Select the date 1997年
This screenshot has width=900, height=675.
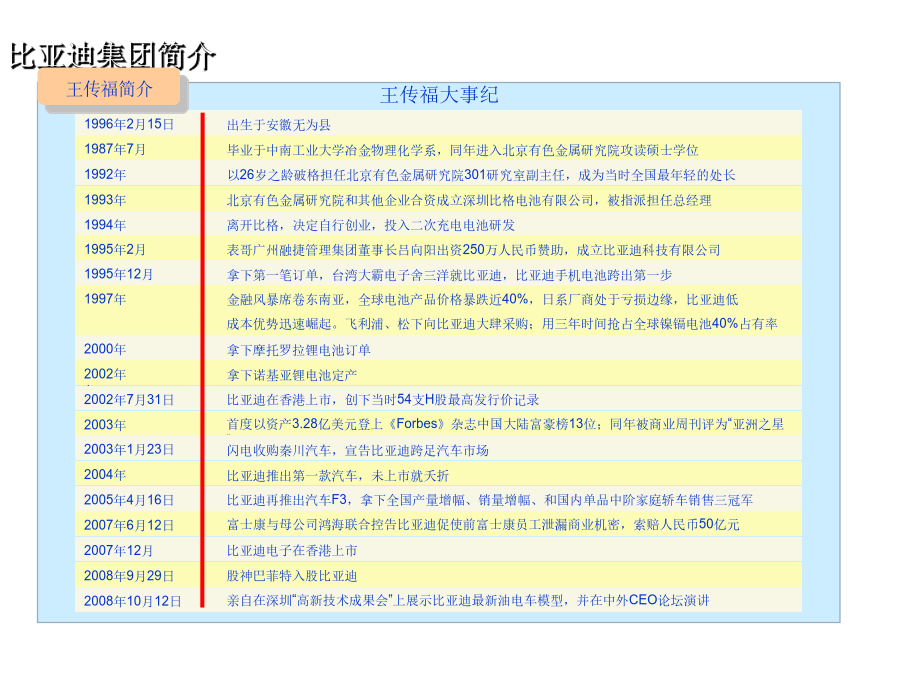(x=105, y=299)
